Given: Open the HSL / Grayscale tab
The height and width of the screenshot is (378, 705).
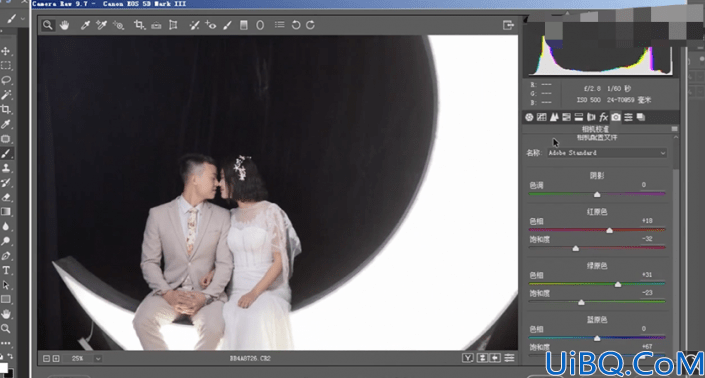Looking at the screenshot, I should point(567,117).
